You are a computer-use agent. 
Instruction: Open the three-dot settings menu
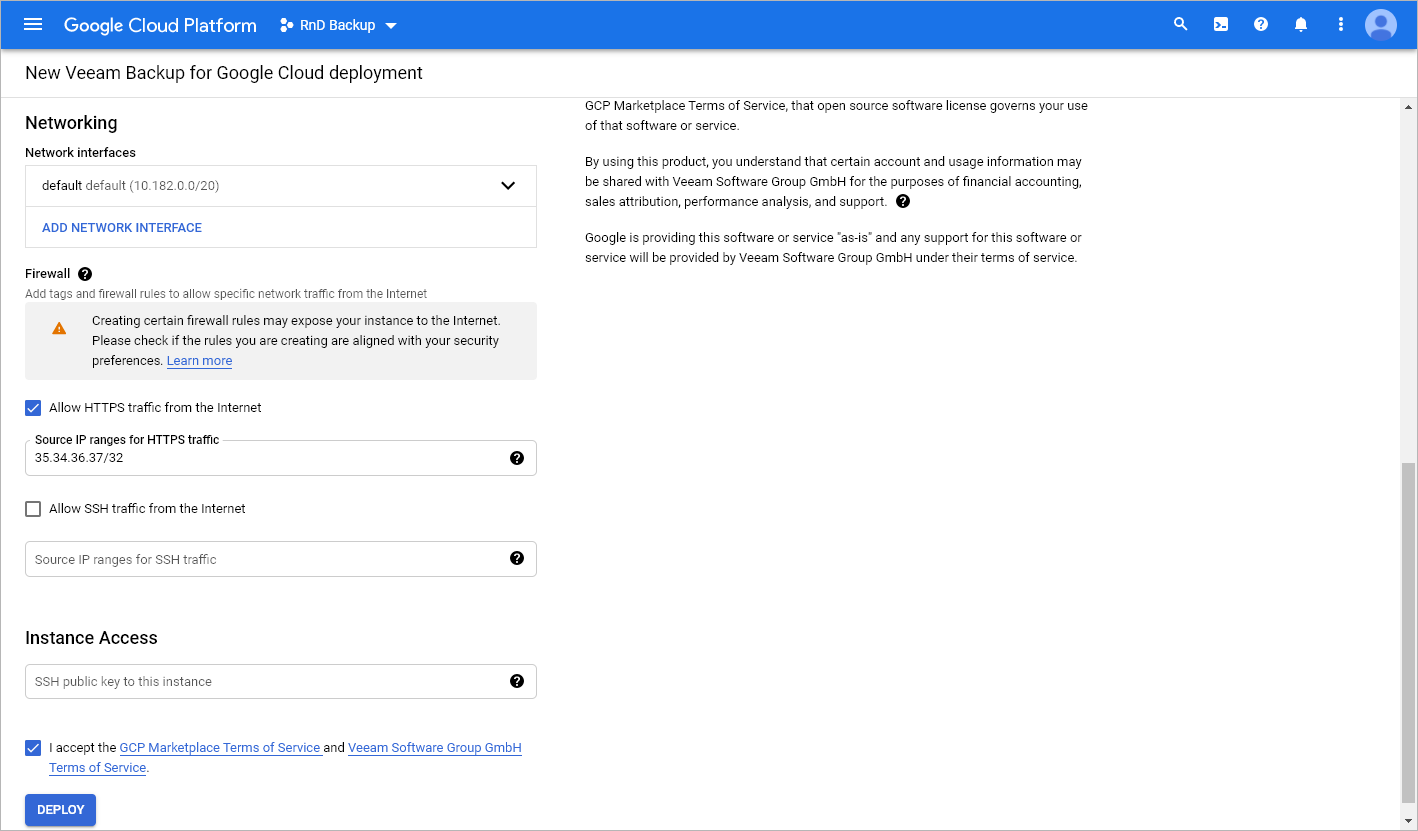(x=1341, y=25)
